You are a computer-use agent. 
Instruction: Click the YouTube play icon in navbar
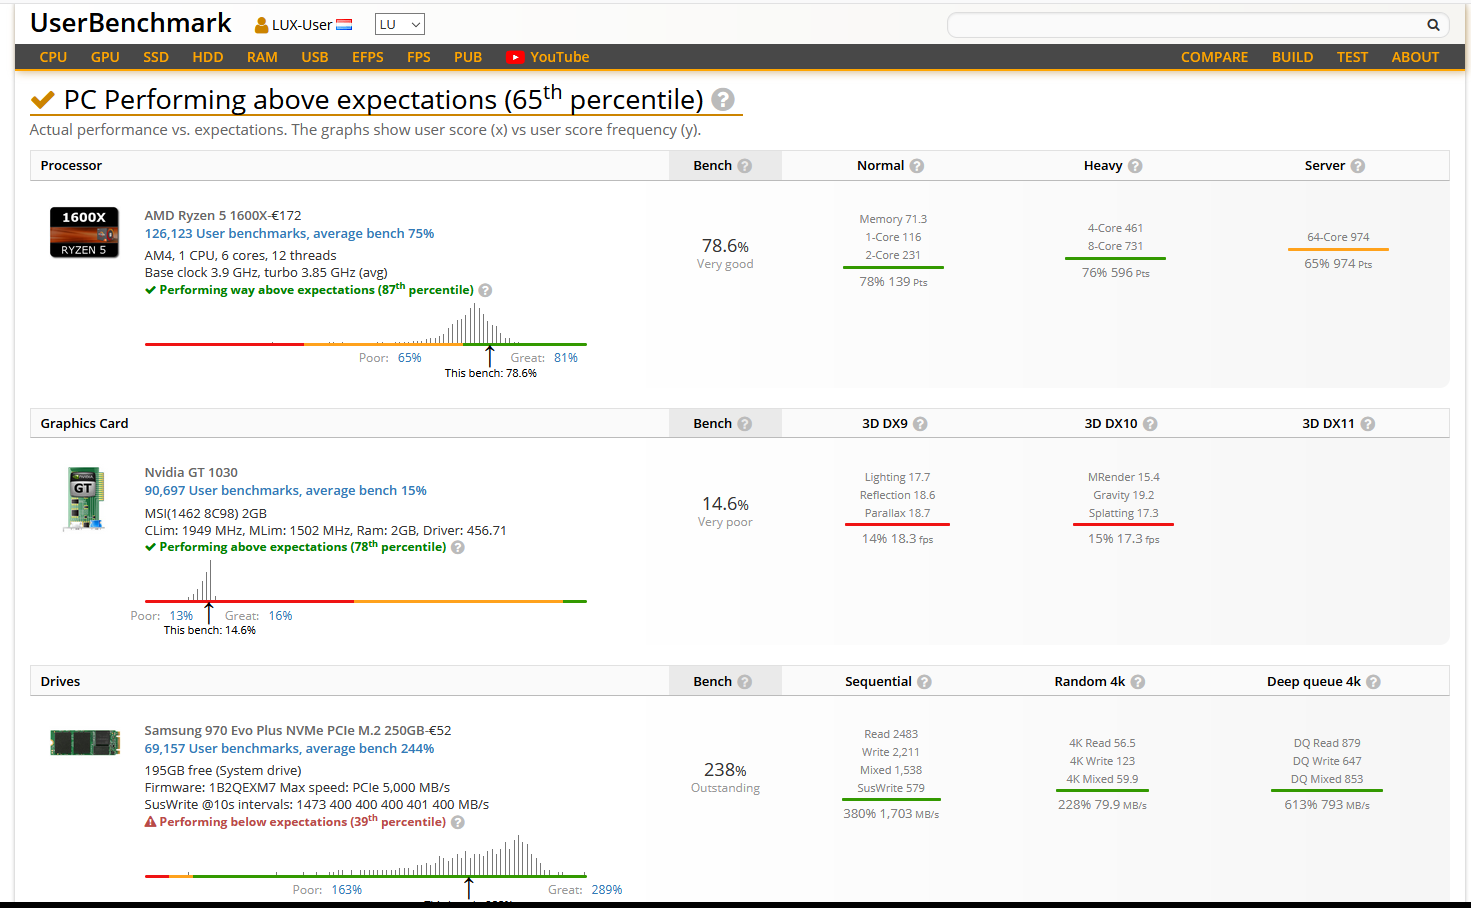515,57
